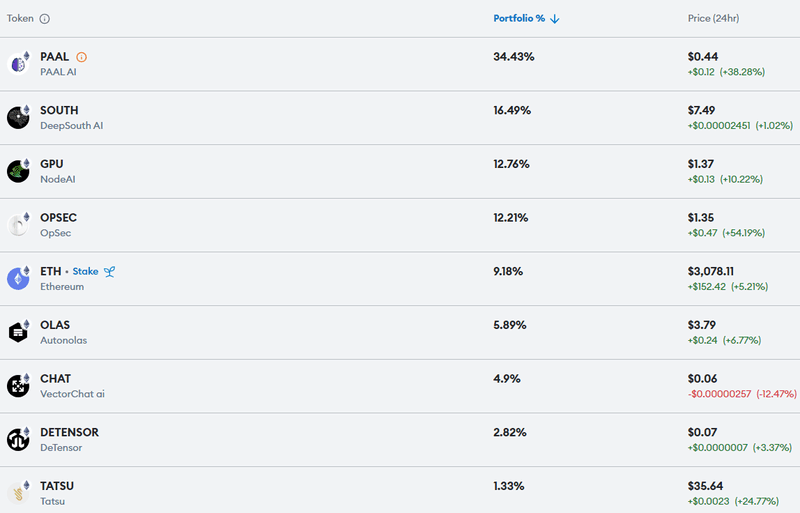Click the VectorChat CHAT token logo
800x513 pixels.
click(x=18, y=385)
